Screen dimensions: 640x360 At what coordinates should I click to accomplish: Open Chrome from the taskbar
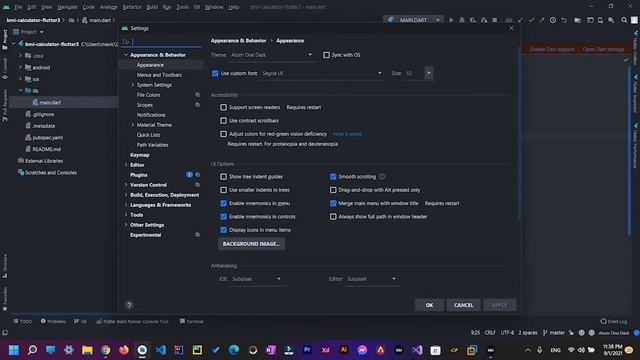coord(105,350)
